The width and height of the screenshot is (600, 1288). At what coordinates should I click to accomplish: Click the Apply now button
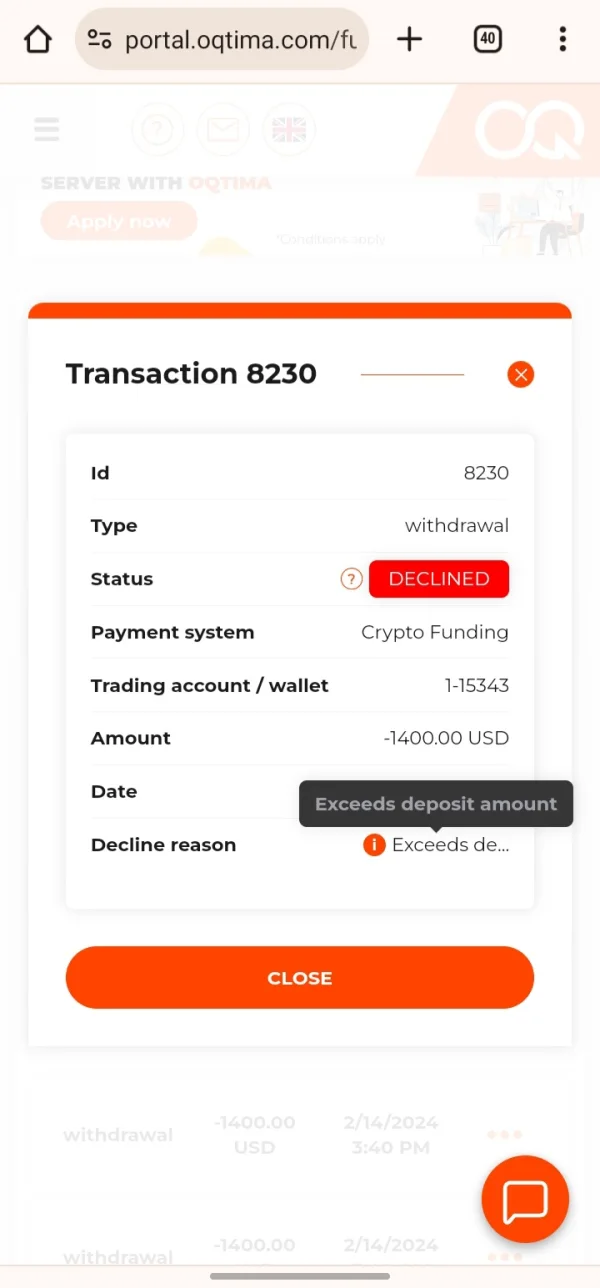(119, 221)
